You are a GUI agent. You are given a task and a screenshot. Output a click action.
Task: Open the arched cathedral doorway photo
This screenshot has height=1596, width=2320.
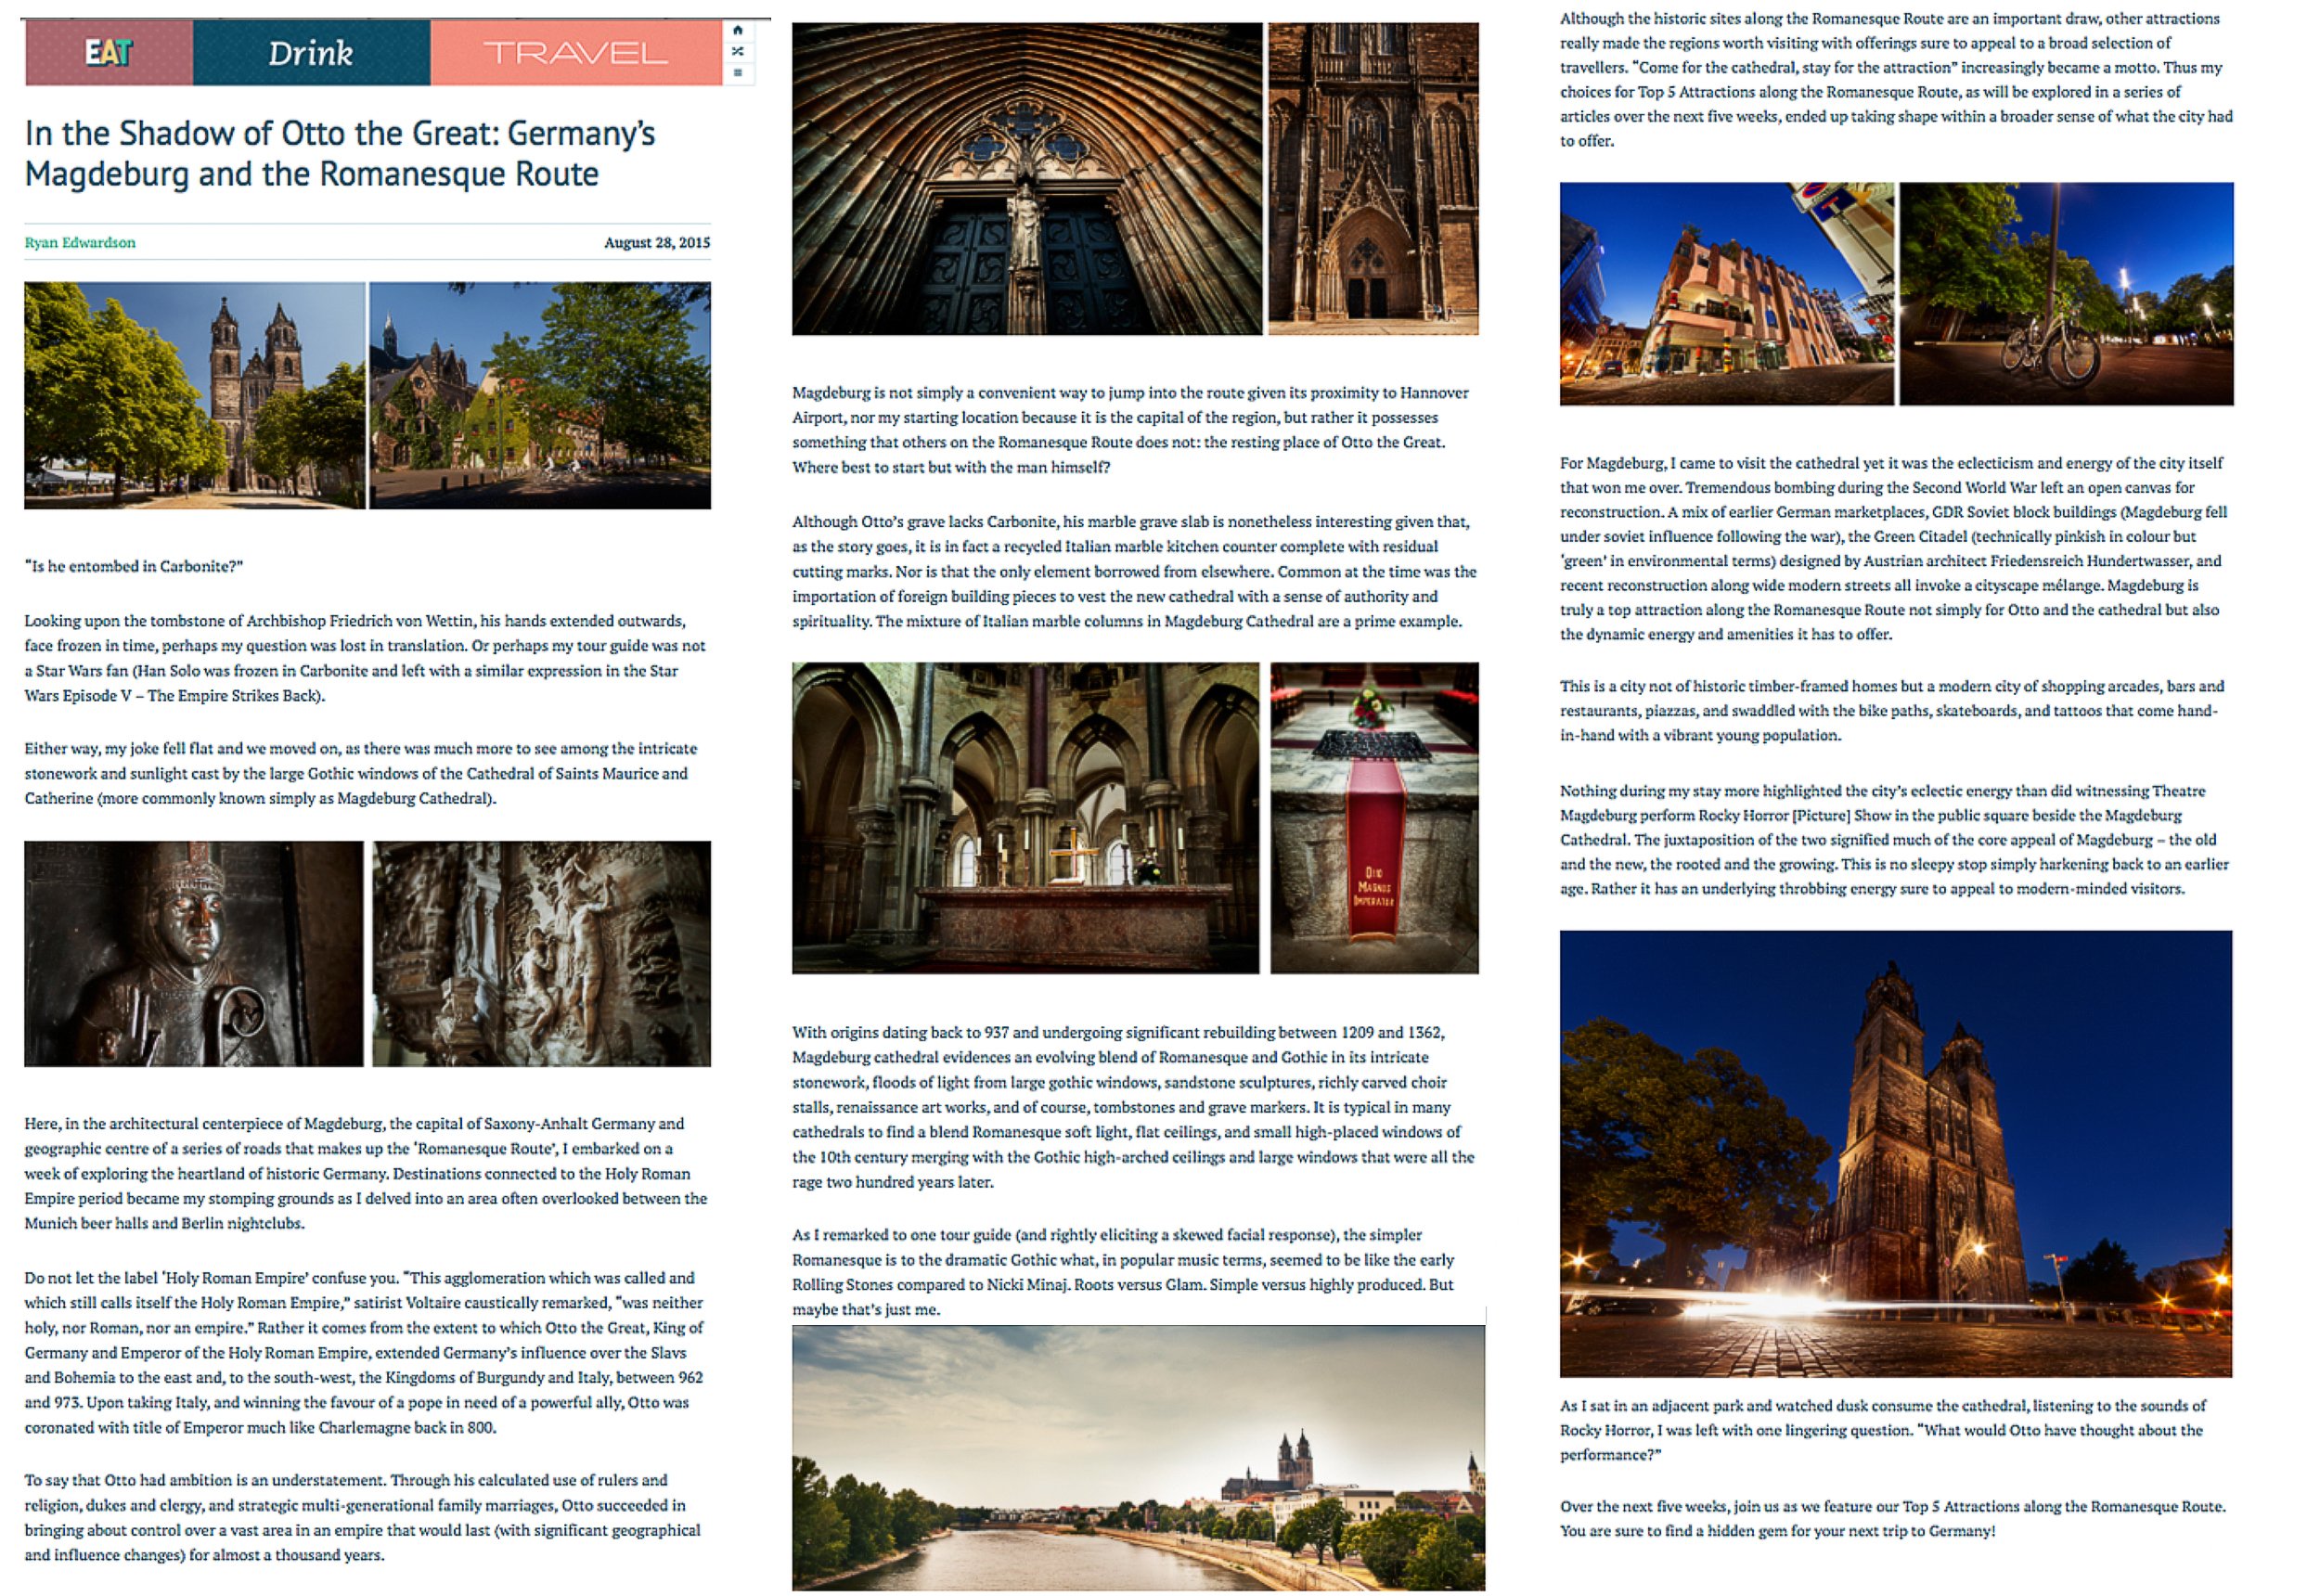(1027, 178)
